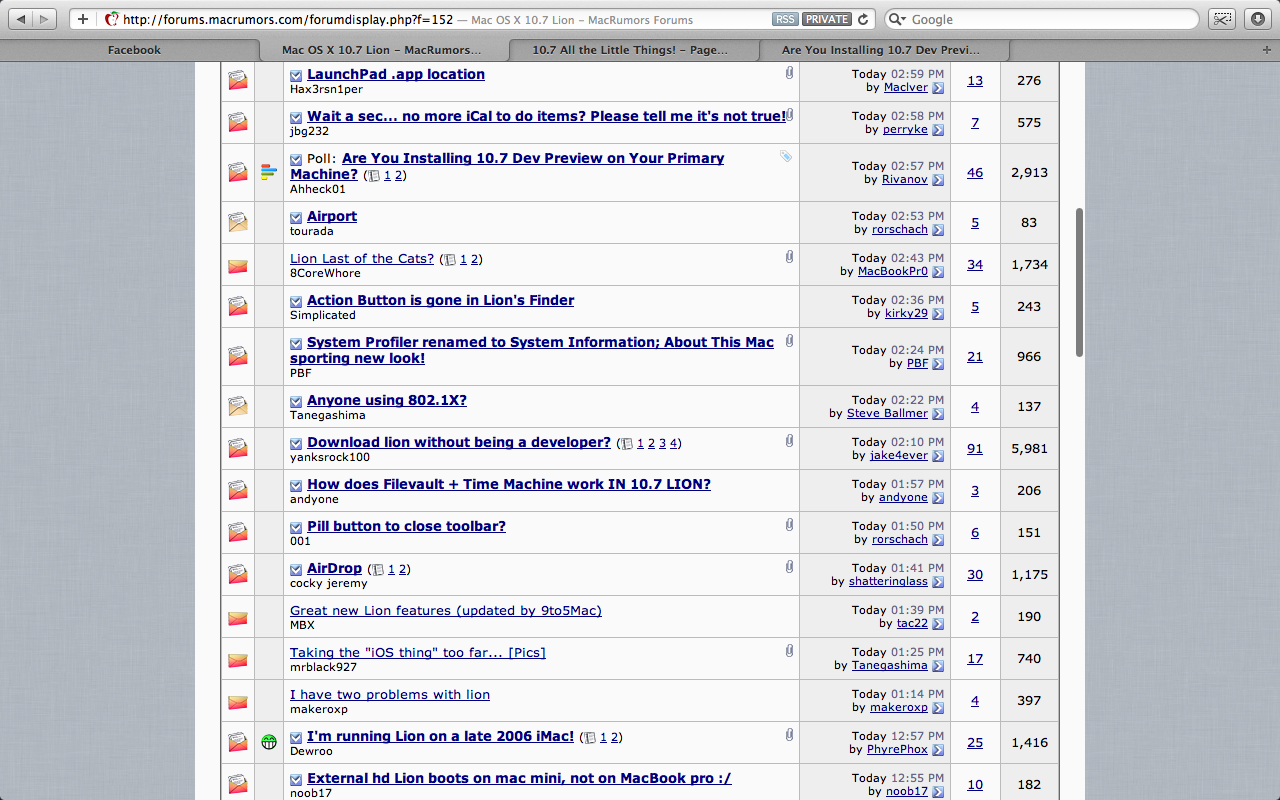Click the Google search field
Viewport: 1280px width, 800px height.
tap(1040, 19)
